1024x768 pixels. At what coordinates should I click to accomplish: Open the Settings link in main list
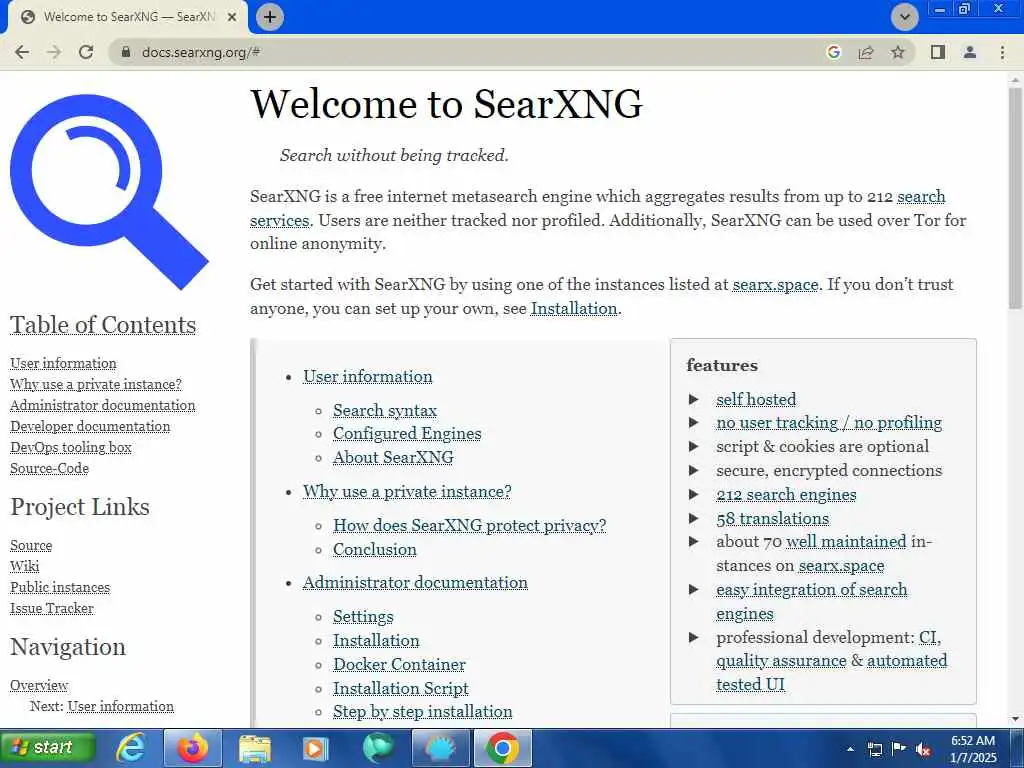pyautogui.click(x=363, y=616)
